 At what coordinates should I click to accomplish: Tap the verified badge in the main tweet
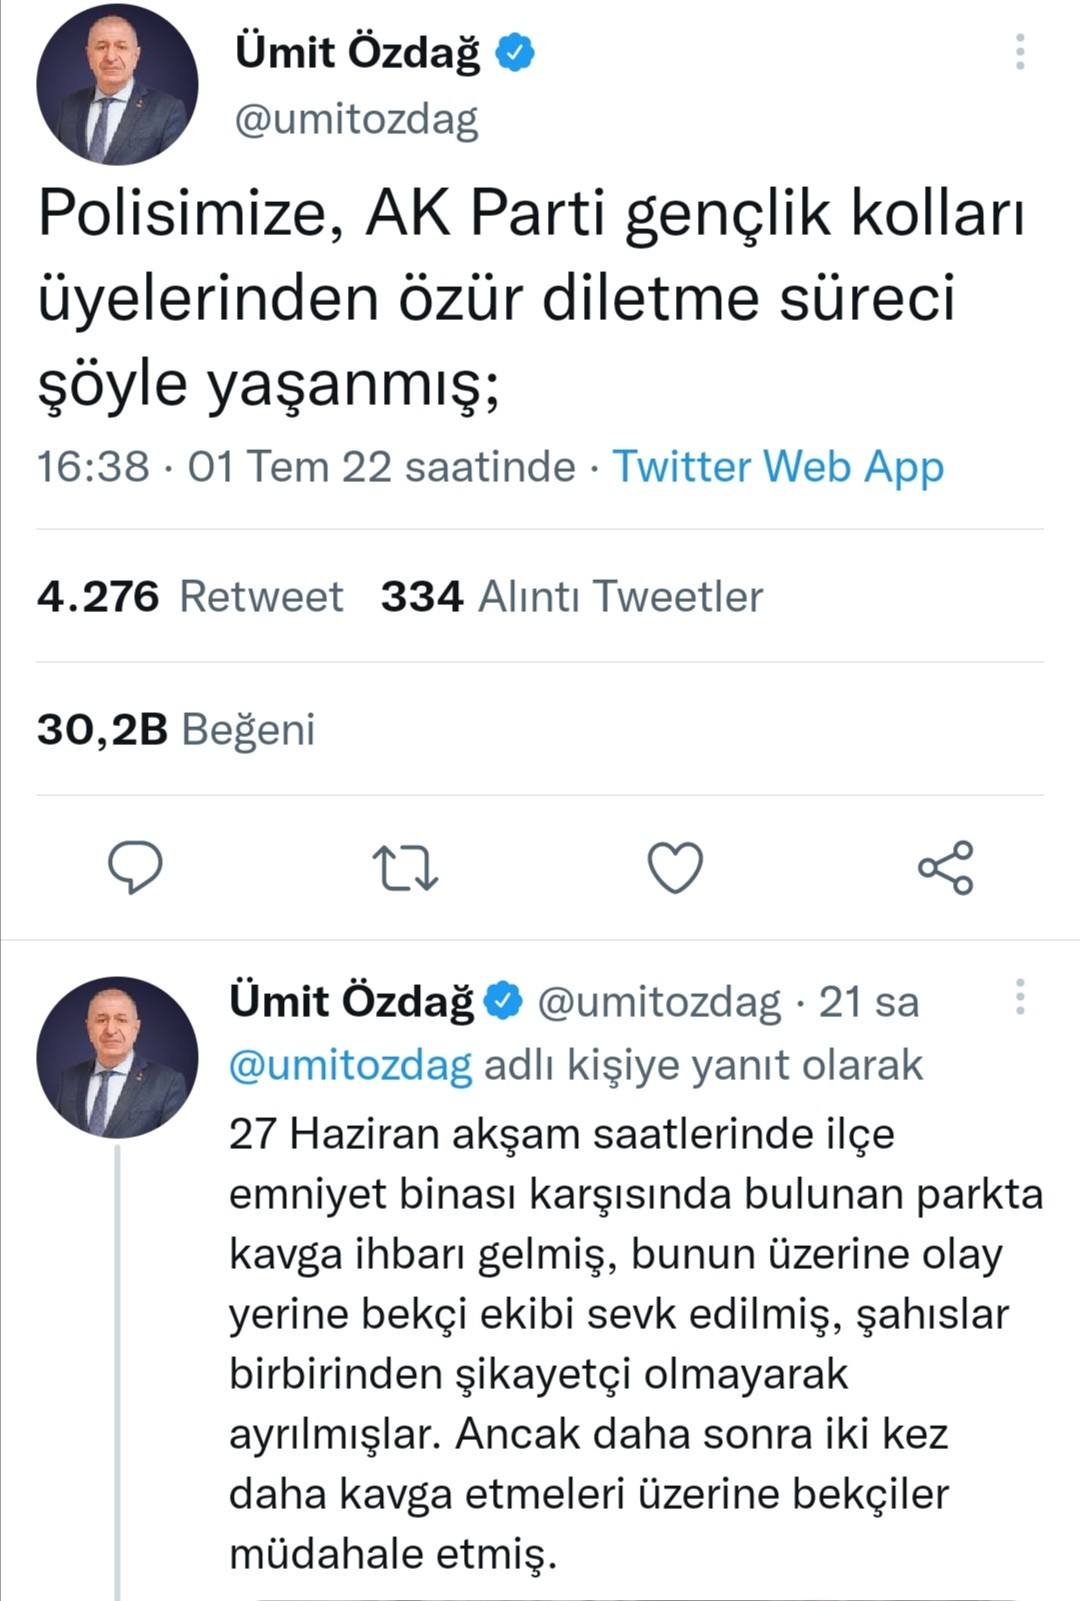[x=516, y=52]
